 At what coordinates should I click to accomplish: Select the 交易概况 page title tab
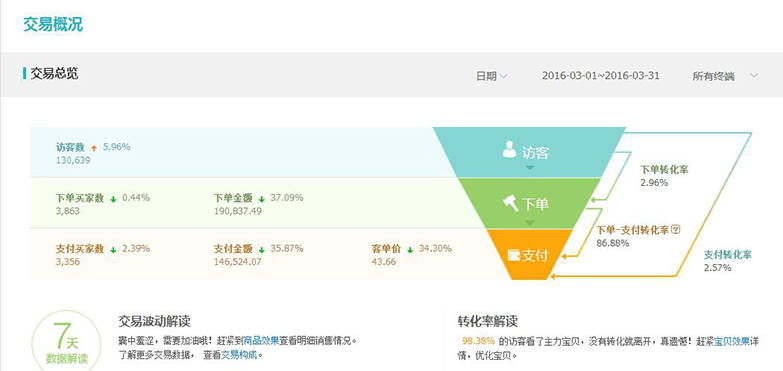pyautogui.click(x=53, y=24)
